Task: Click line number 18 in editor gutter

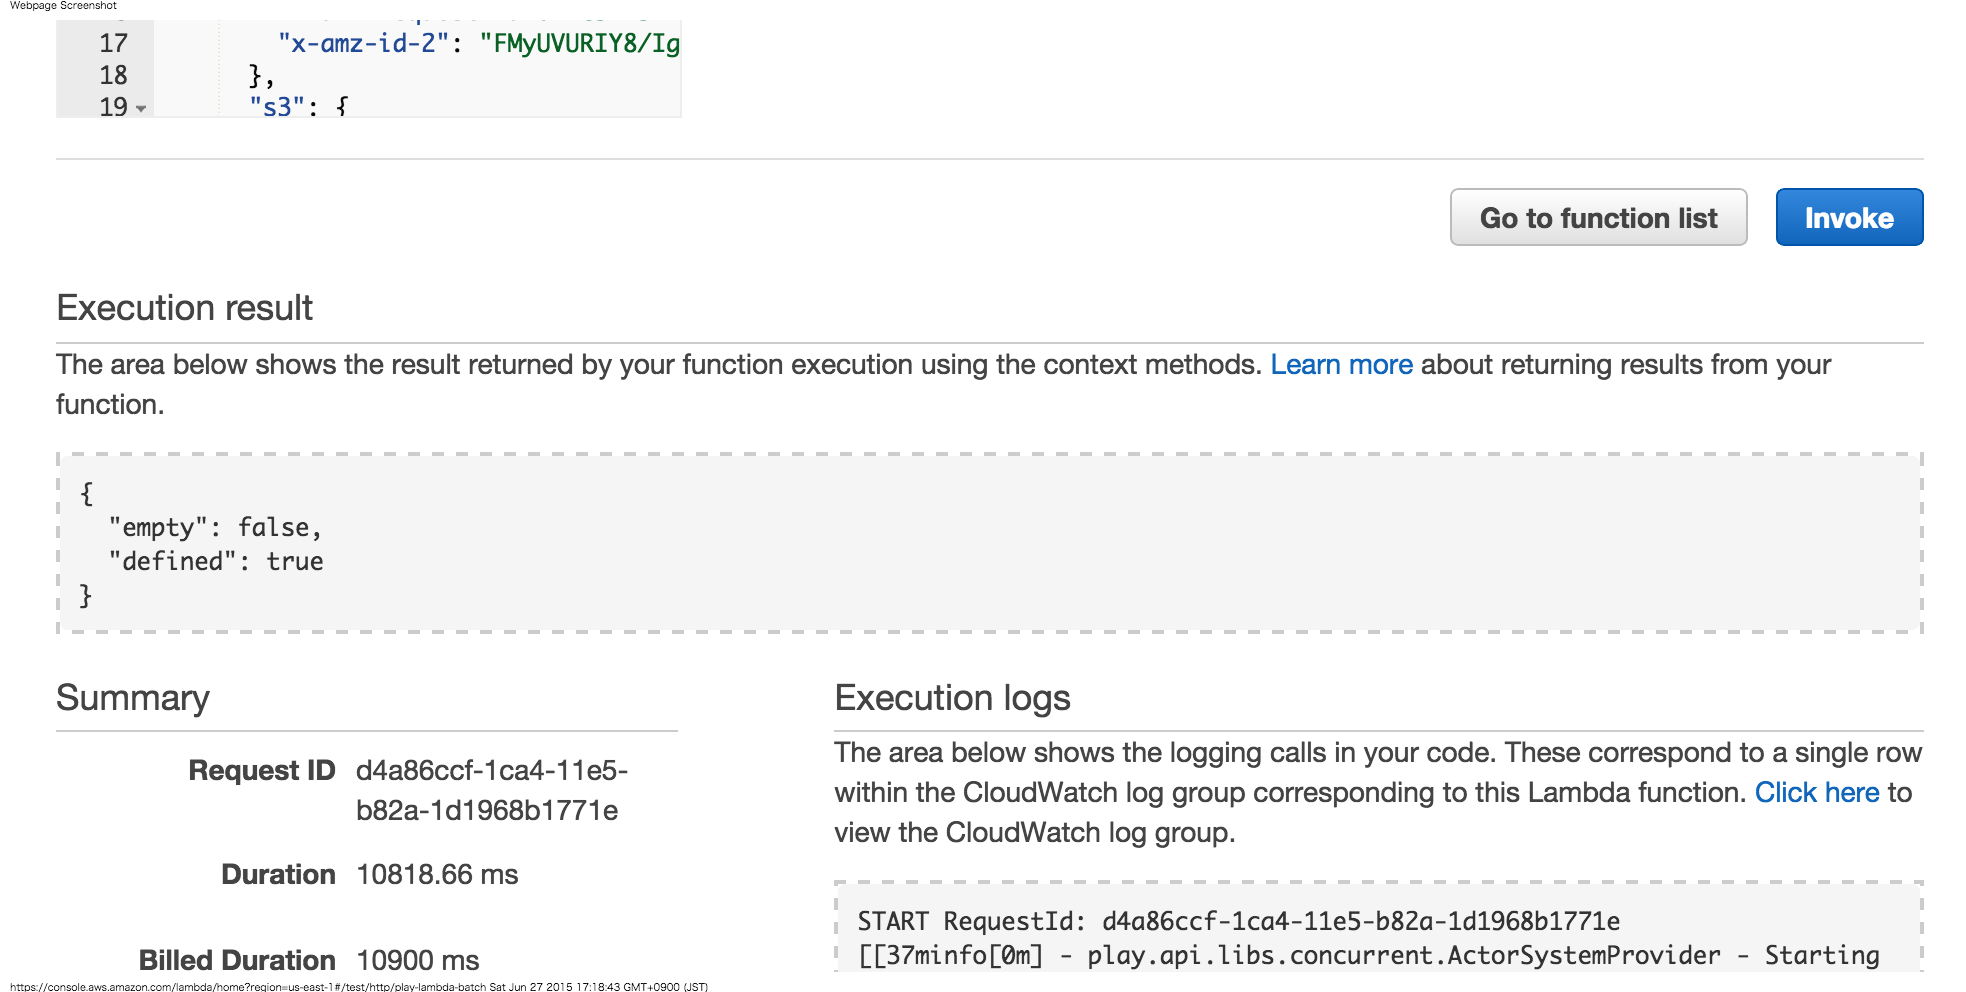Action: click(113, 76)
